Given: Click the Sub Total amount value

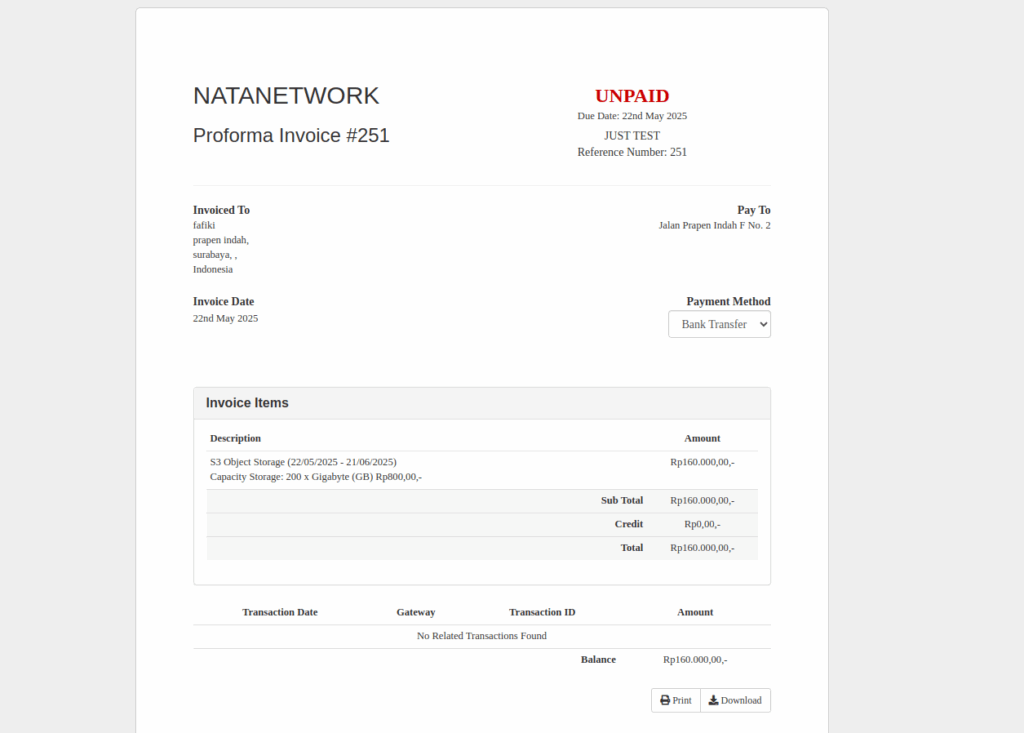Looking at the screenshot, I should (x=702, y=500).
